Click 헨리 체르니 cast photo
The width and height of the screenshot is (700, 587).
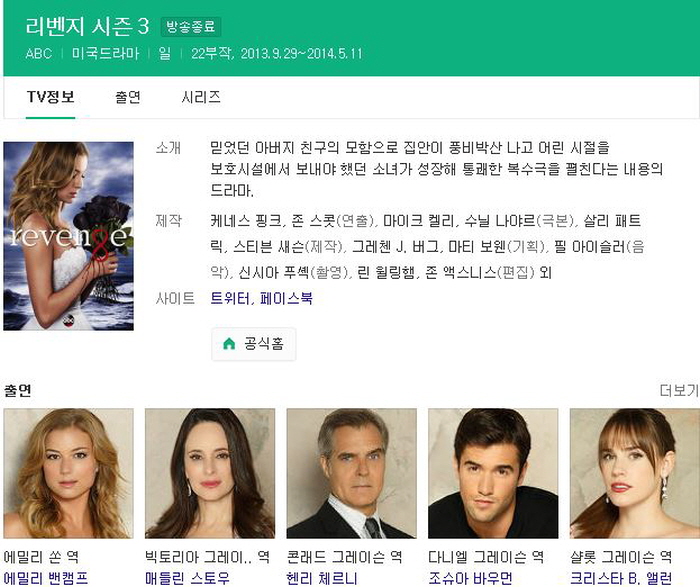point(351,473)
